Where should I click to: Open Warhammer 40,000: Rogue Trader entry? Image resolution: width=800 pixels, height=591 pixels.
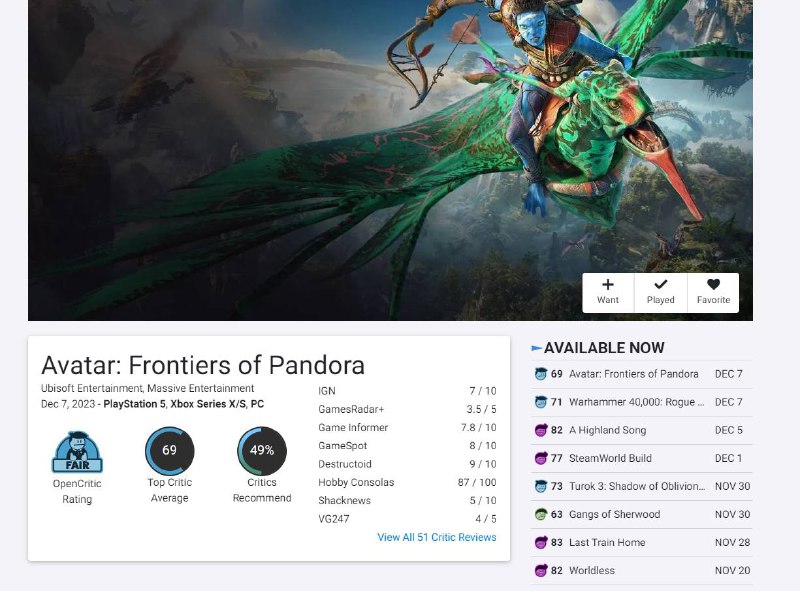click(641, 402)
